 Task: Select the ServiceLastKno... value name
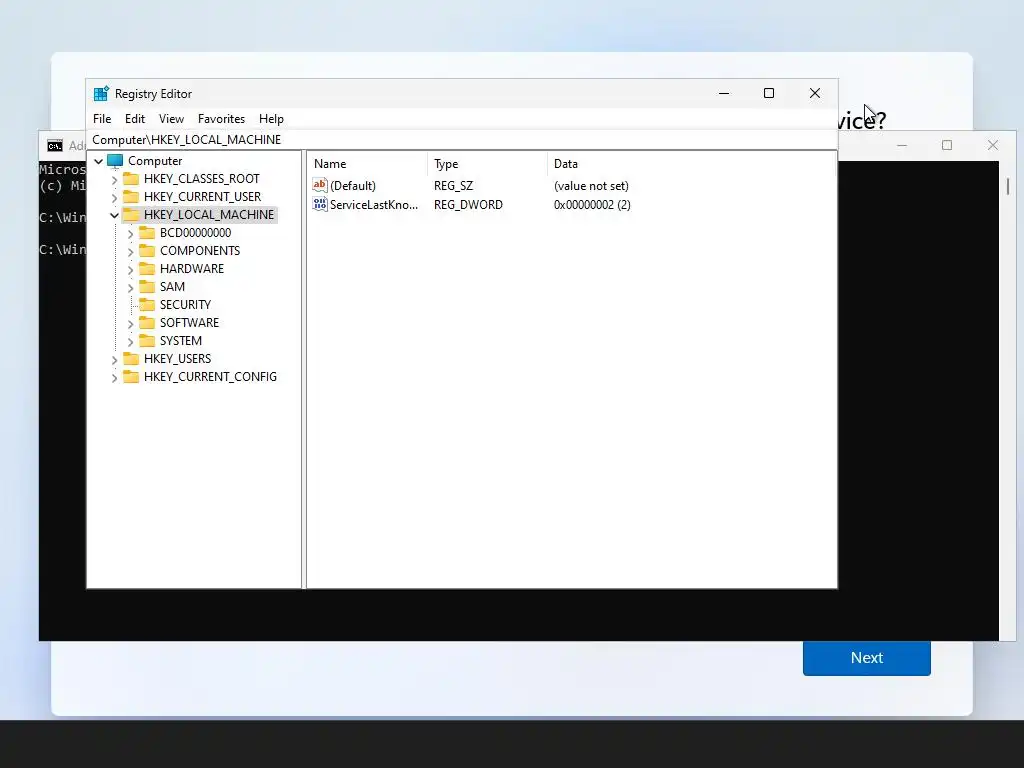click(x=374, y=205)
